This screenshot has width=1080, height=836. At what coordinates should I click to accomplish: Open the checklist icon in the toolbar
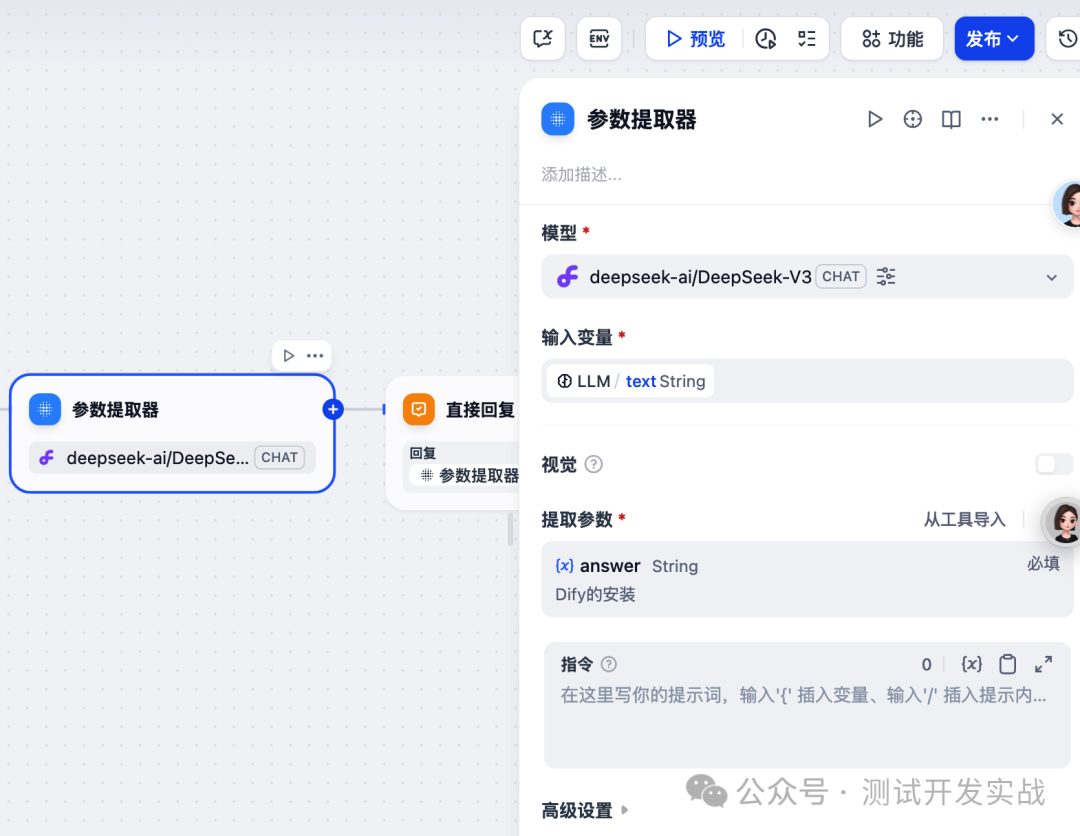pos(807,39)
